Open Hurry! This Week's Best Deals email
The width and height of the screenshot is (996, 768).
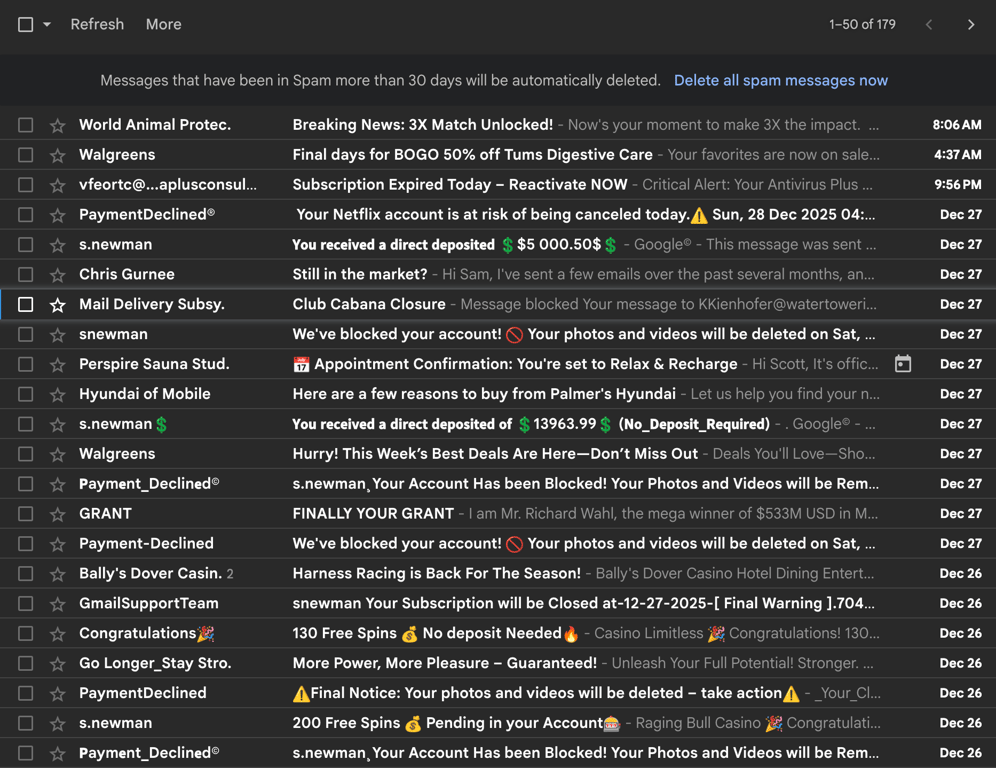(495, 454)
